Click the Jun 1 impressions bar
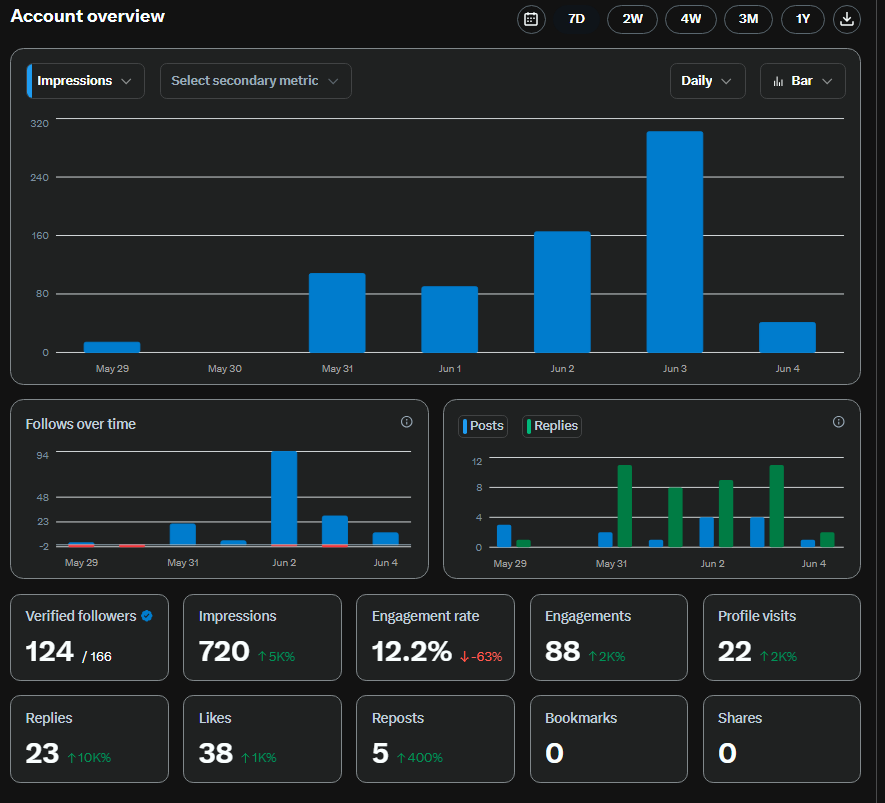 click(x=449, y=319)
